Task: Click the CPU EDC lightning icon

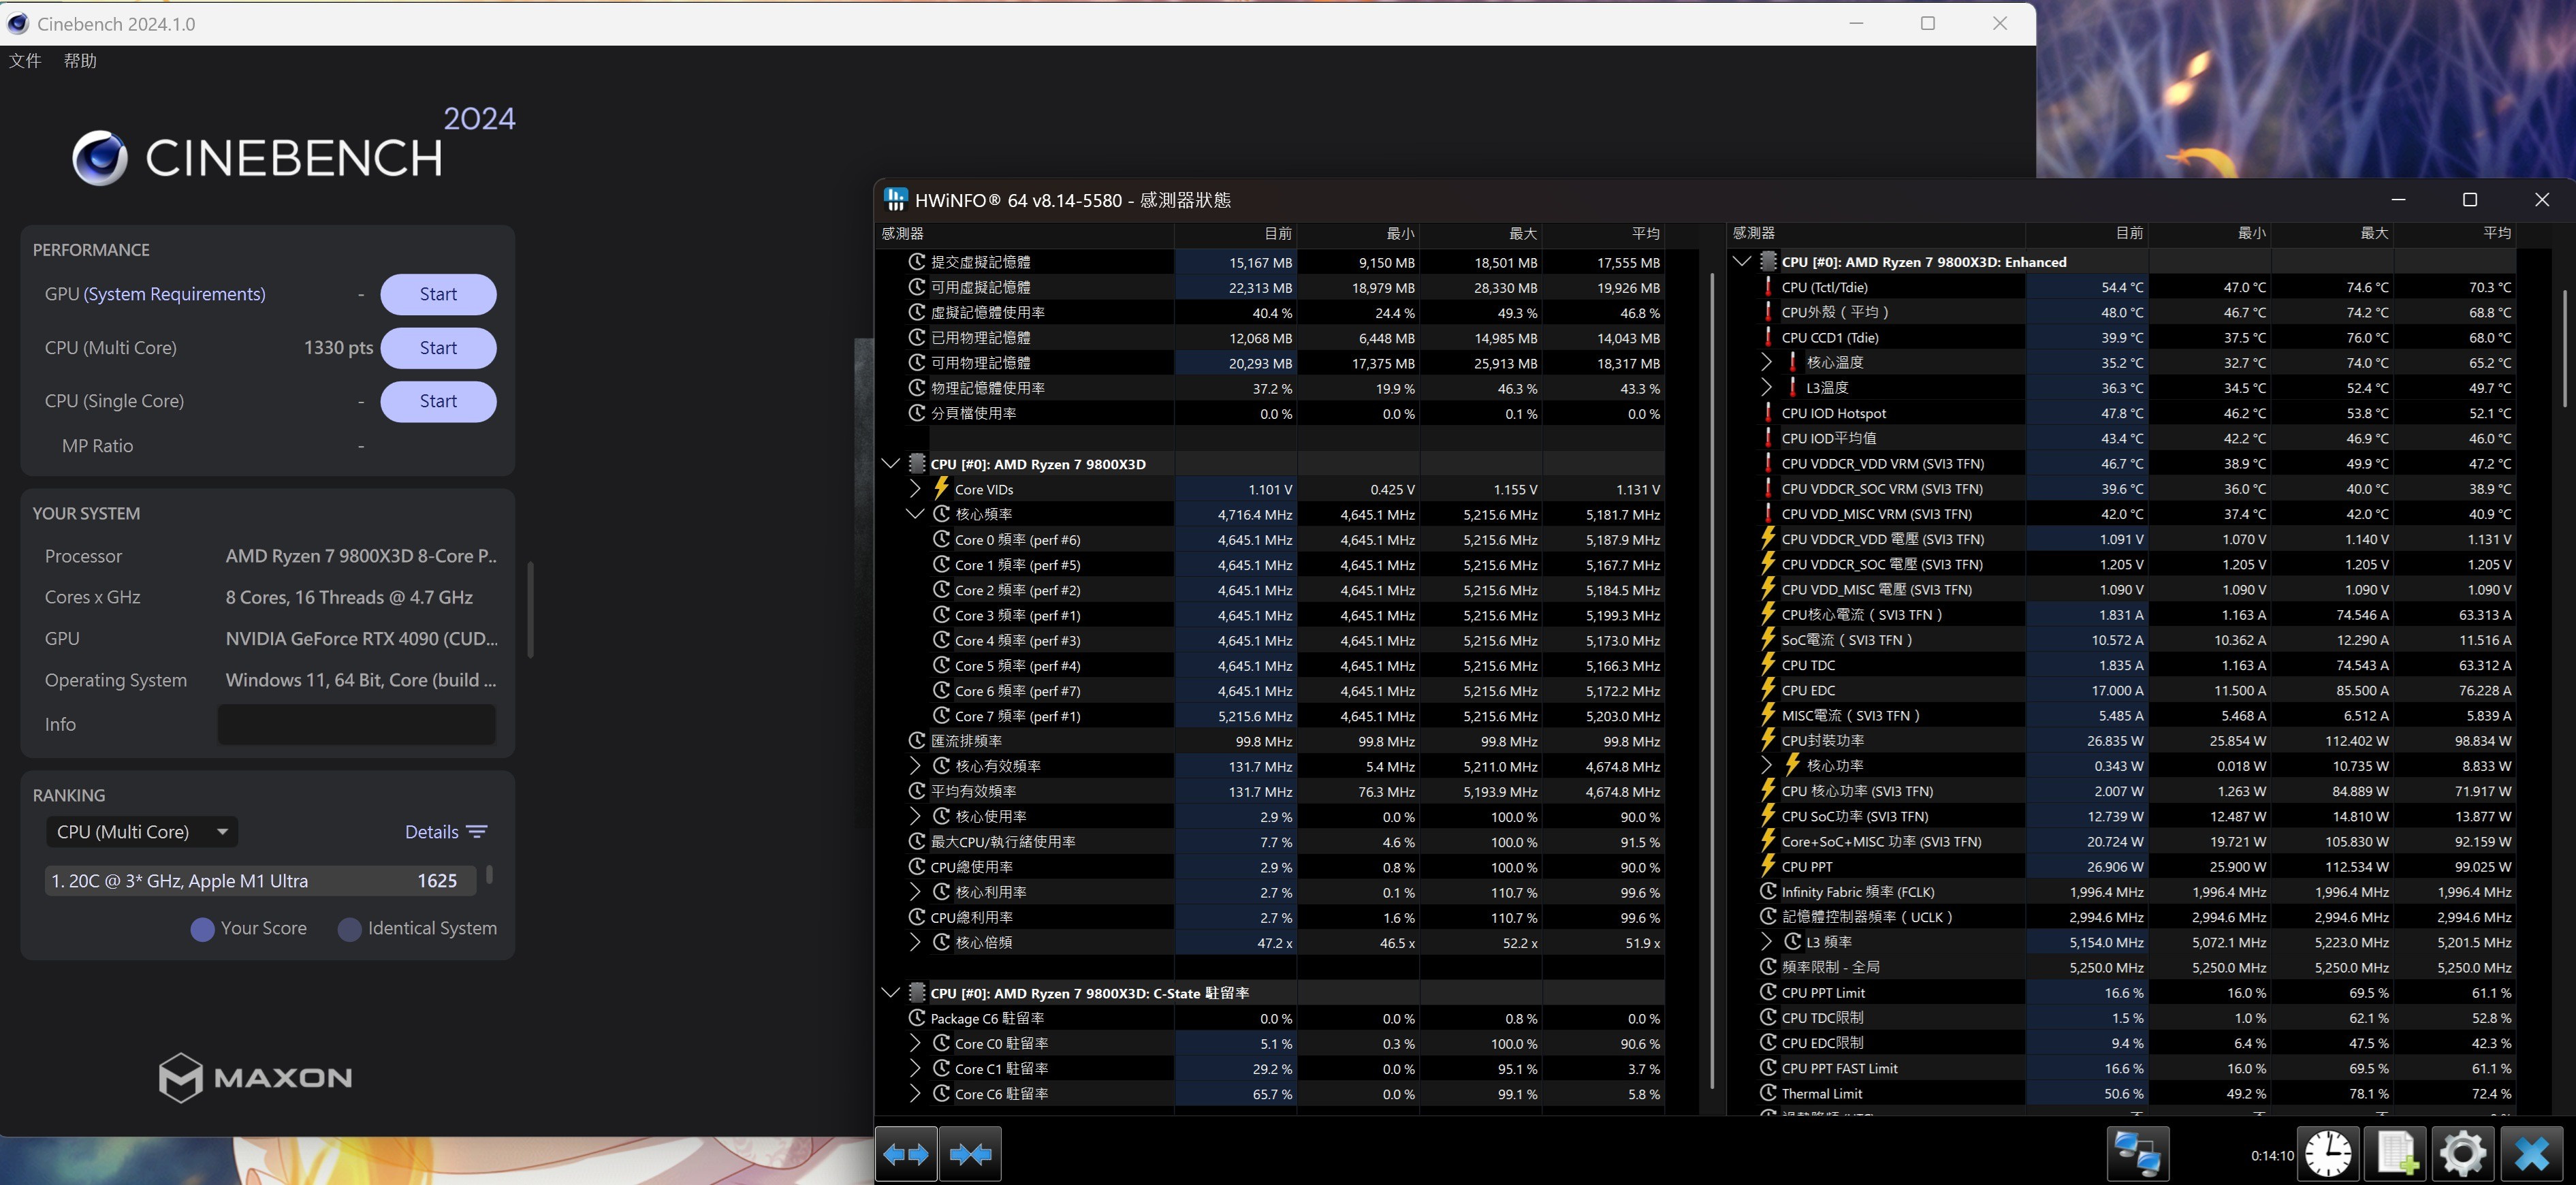Action: click(x=1768, y=690)
